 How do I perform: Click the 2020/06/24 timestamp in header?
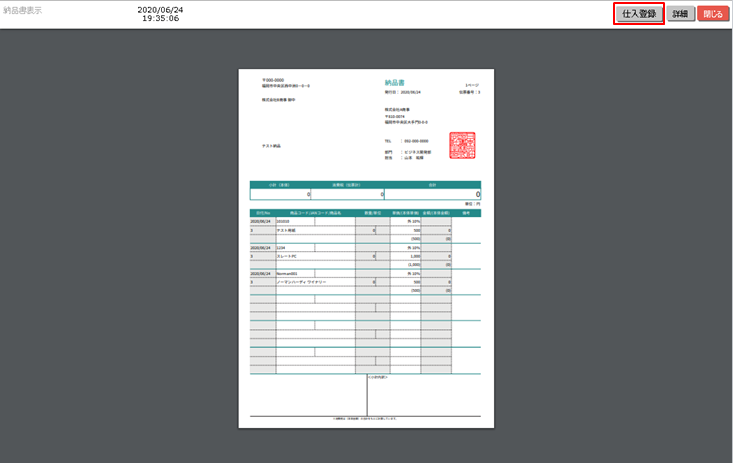point(160,10)
